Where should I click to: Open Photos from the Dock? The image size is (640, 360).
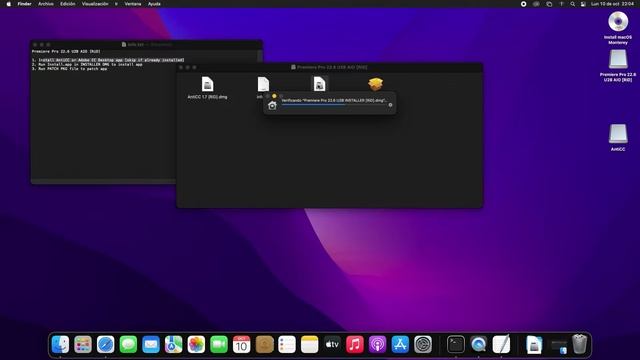(196, 344)
